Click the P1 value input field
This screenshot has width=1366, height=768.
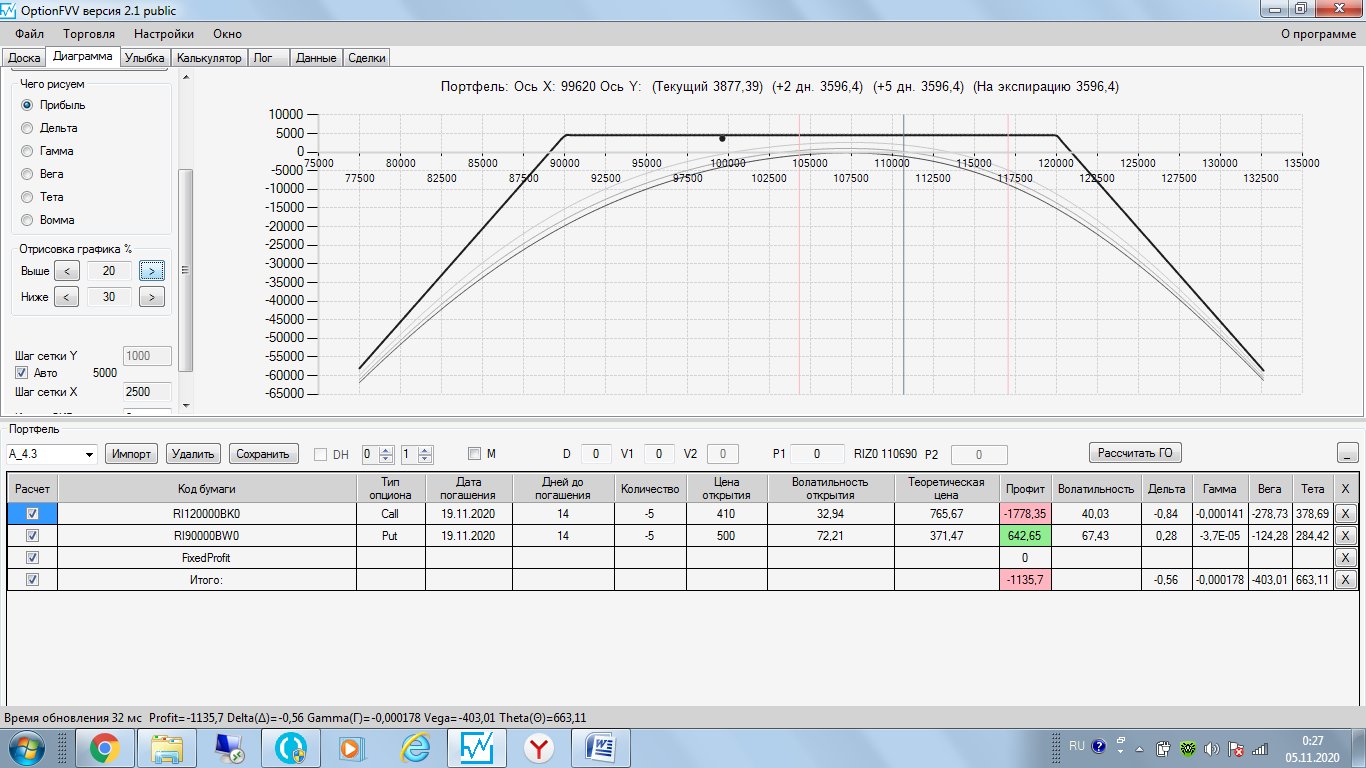pyautogui.click(x=815, y=454)
